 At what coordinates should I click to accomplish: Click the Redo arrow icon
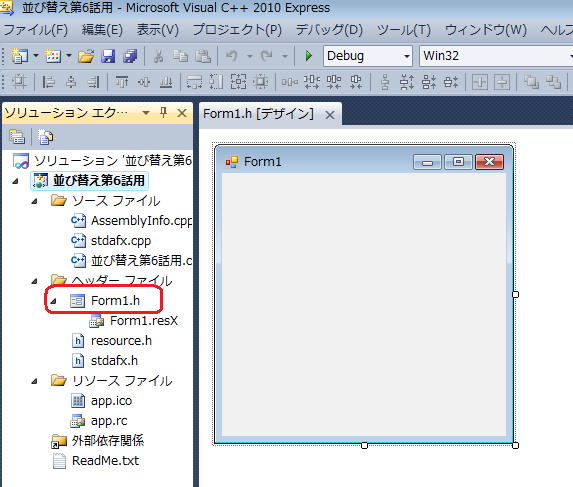point(266,56)
